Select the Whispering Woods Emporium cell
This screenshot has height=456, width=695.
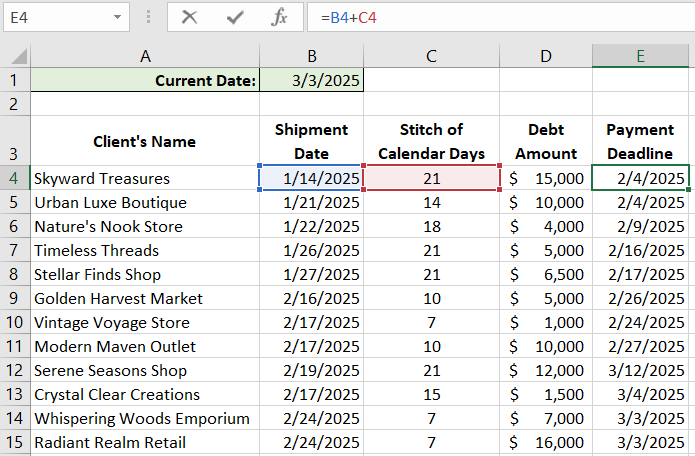click(x=145, y=418)
